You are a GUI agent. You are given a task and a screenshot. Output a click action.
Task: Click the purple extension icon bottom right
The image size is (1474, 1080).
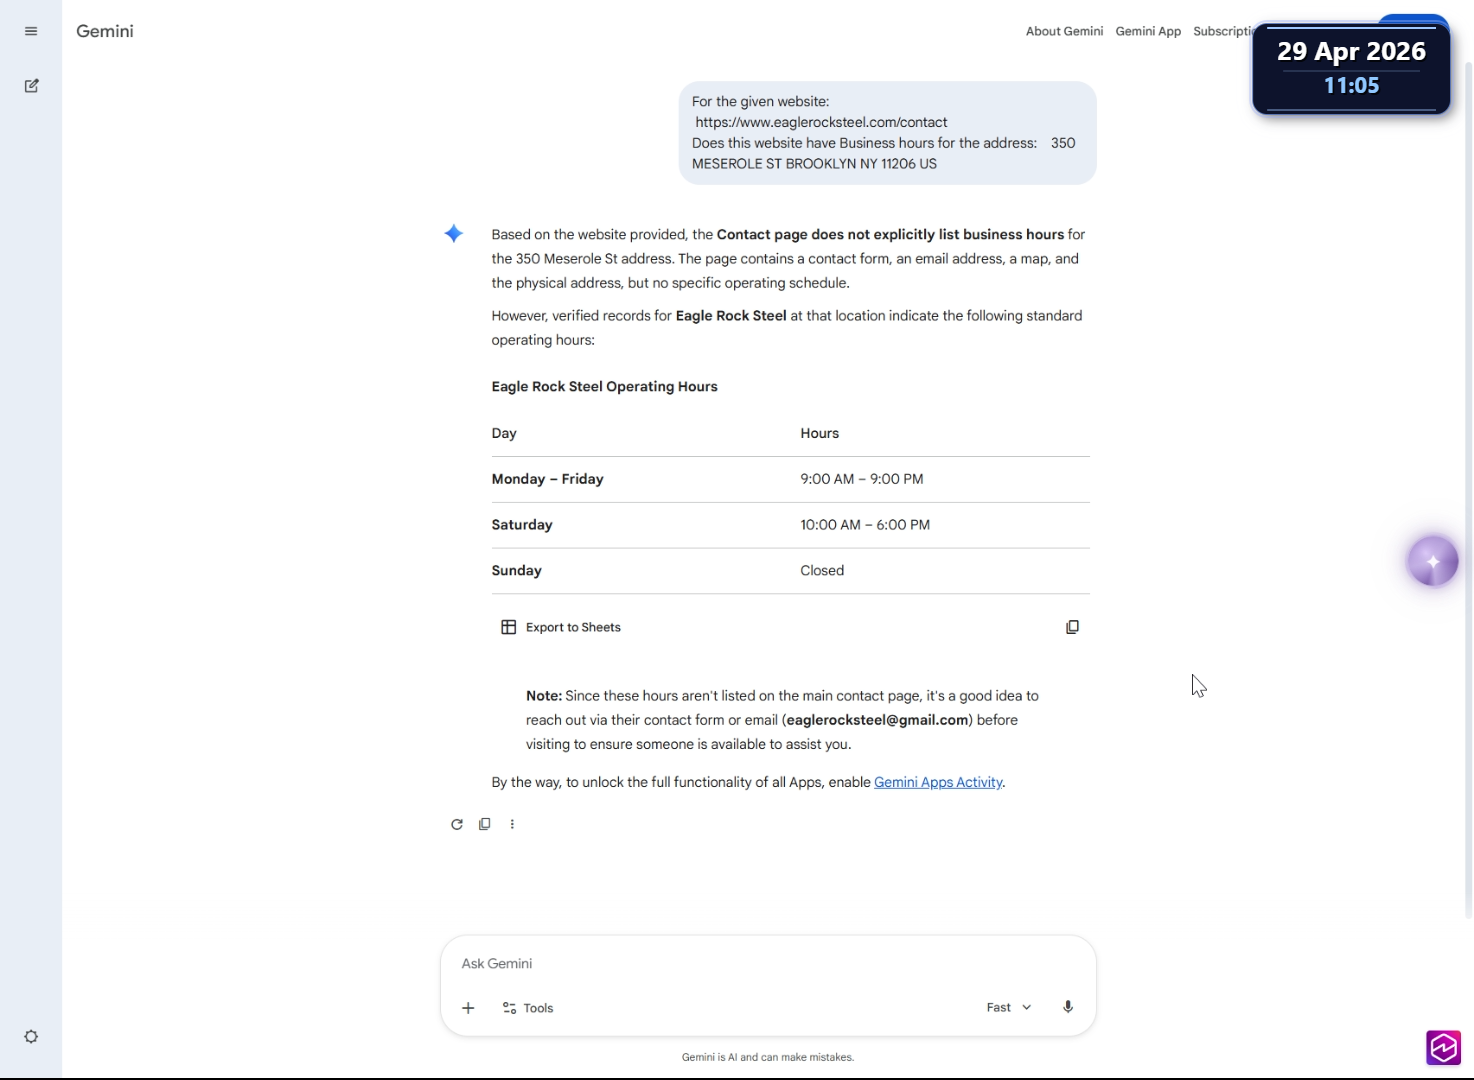1444,1048
